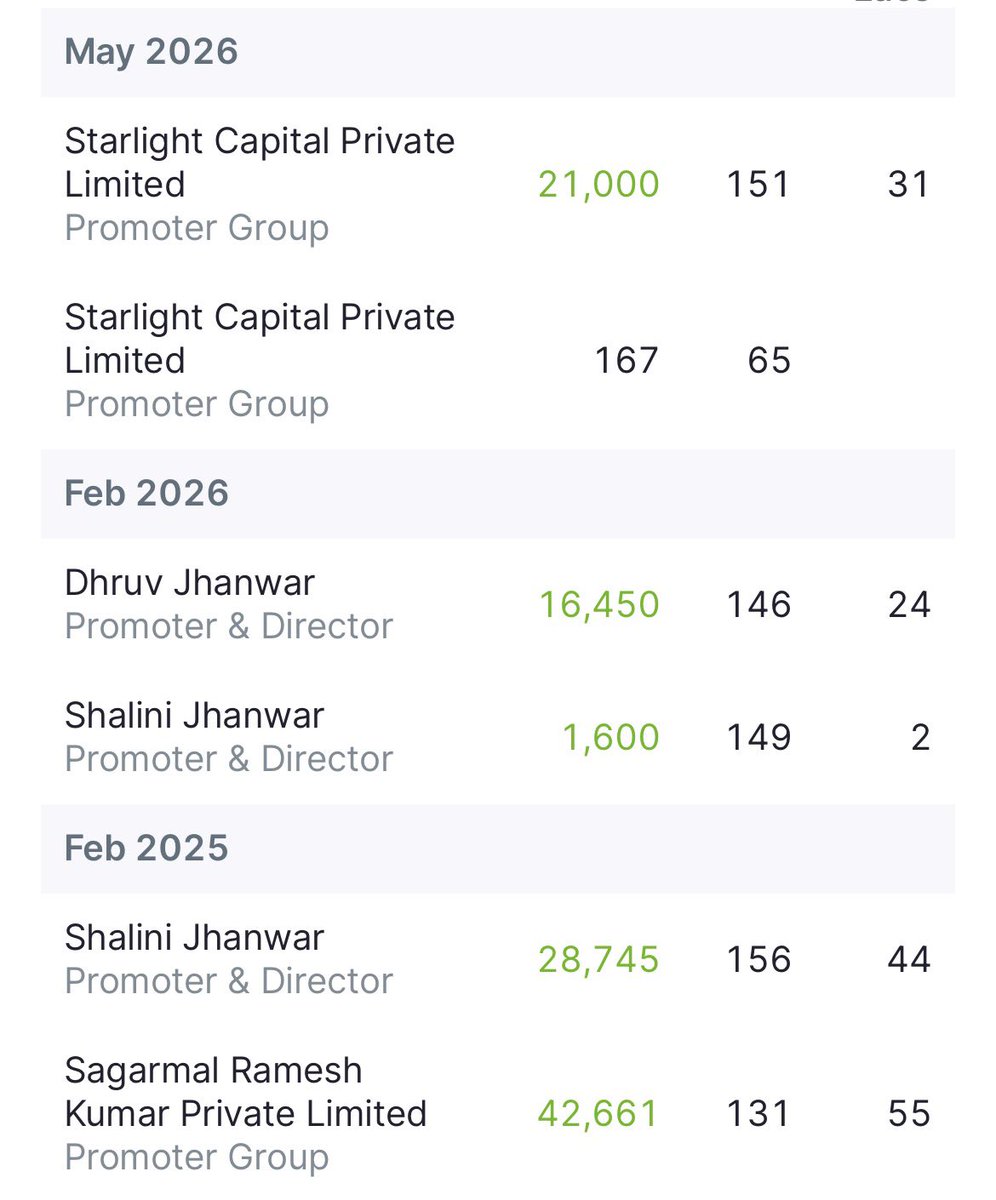Click the price 151 in the Starlight row
Screen dimensions: 996x1200
(x=758, y=184)
